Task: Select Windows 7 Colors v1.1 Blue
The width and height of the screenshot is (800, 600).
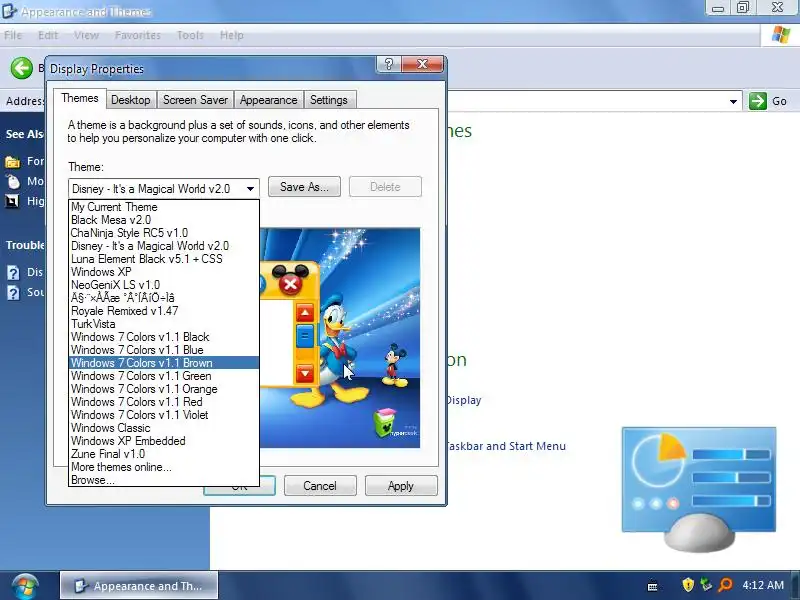Action: tap(164, 350)
